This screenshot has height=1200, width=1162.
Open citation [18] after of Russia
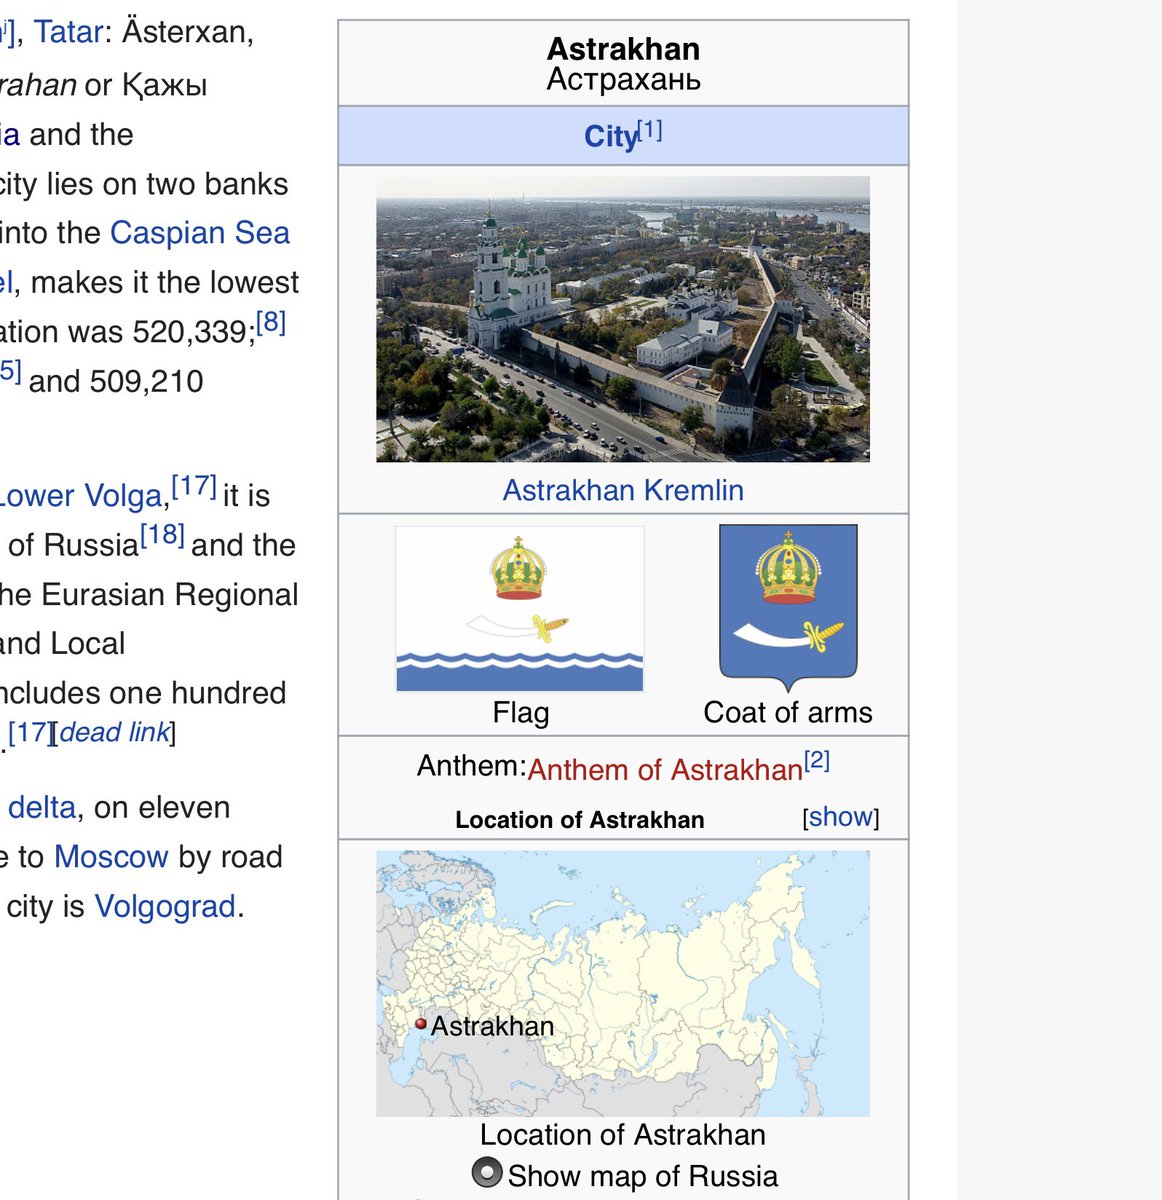(162, 536)
